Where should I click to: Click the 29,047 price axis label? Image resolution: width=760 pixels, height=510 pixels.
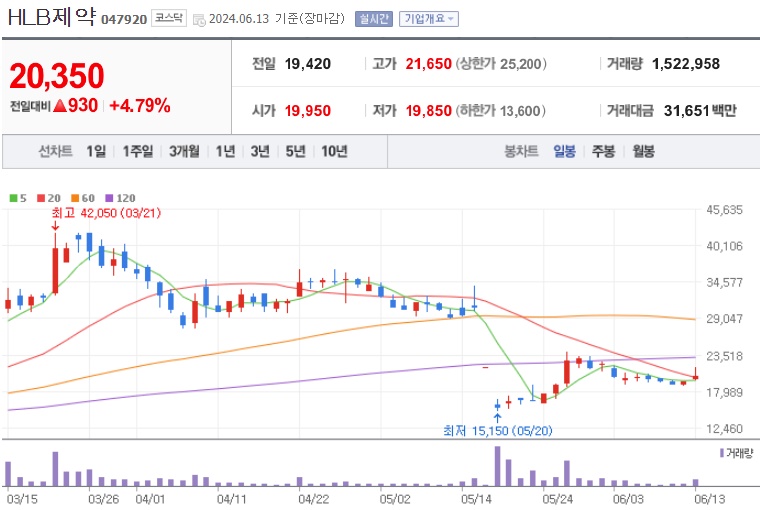point(724,319)
